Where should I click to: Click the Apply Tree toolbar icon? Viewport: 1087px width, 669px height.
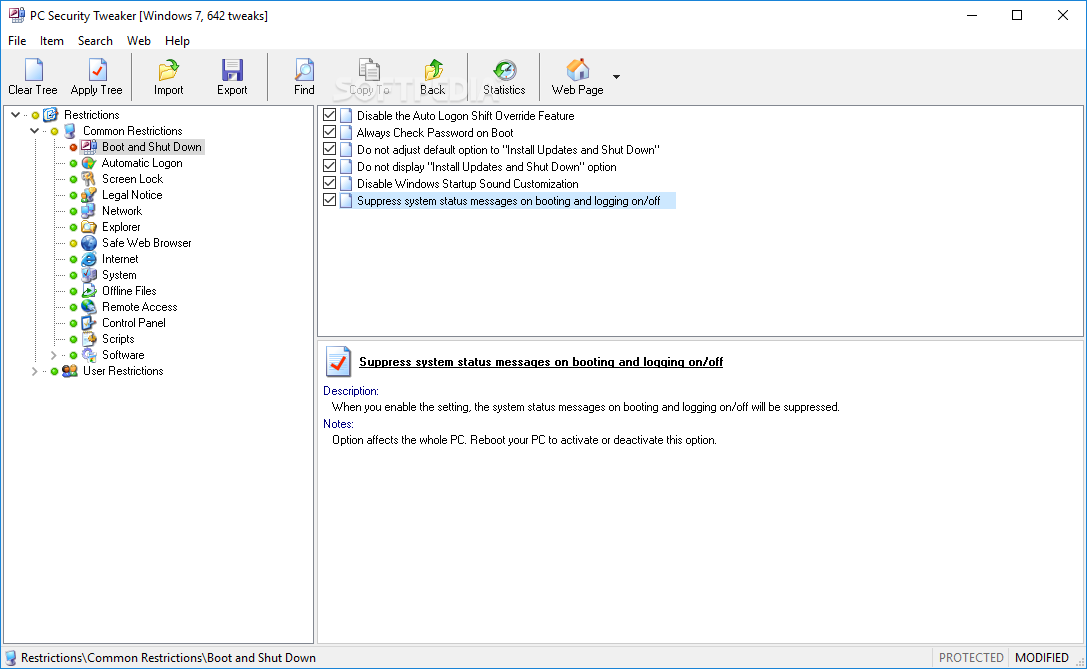click(97, 70)
